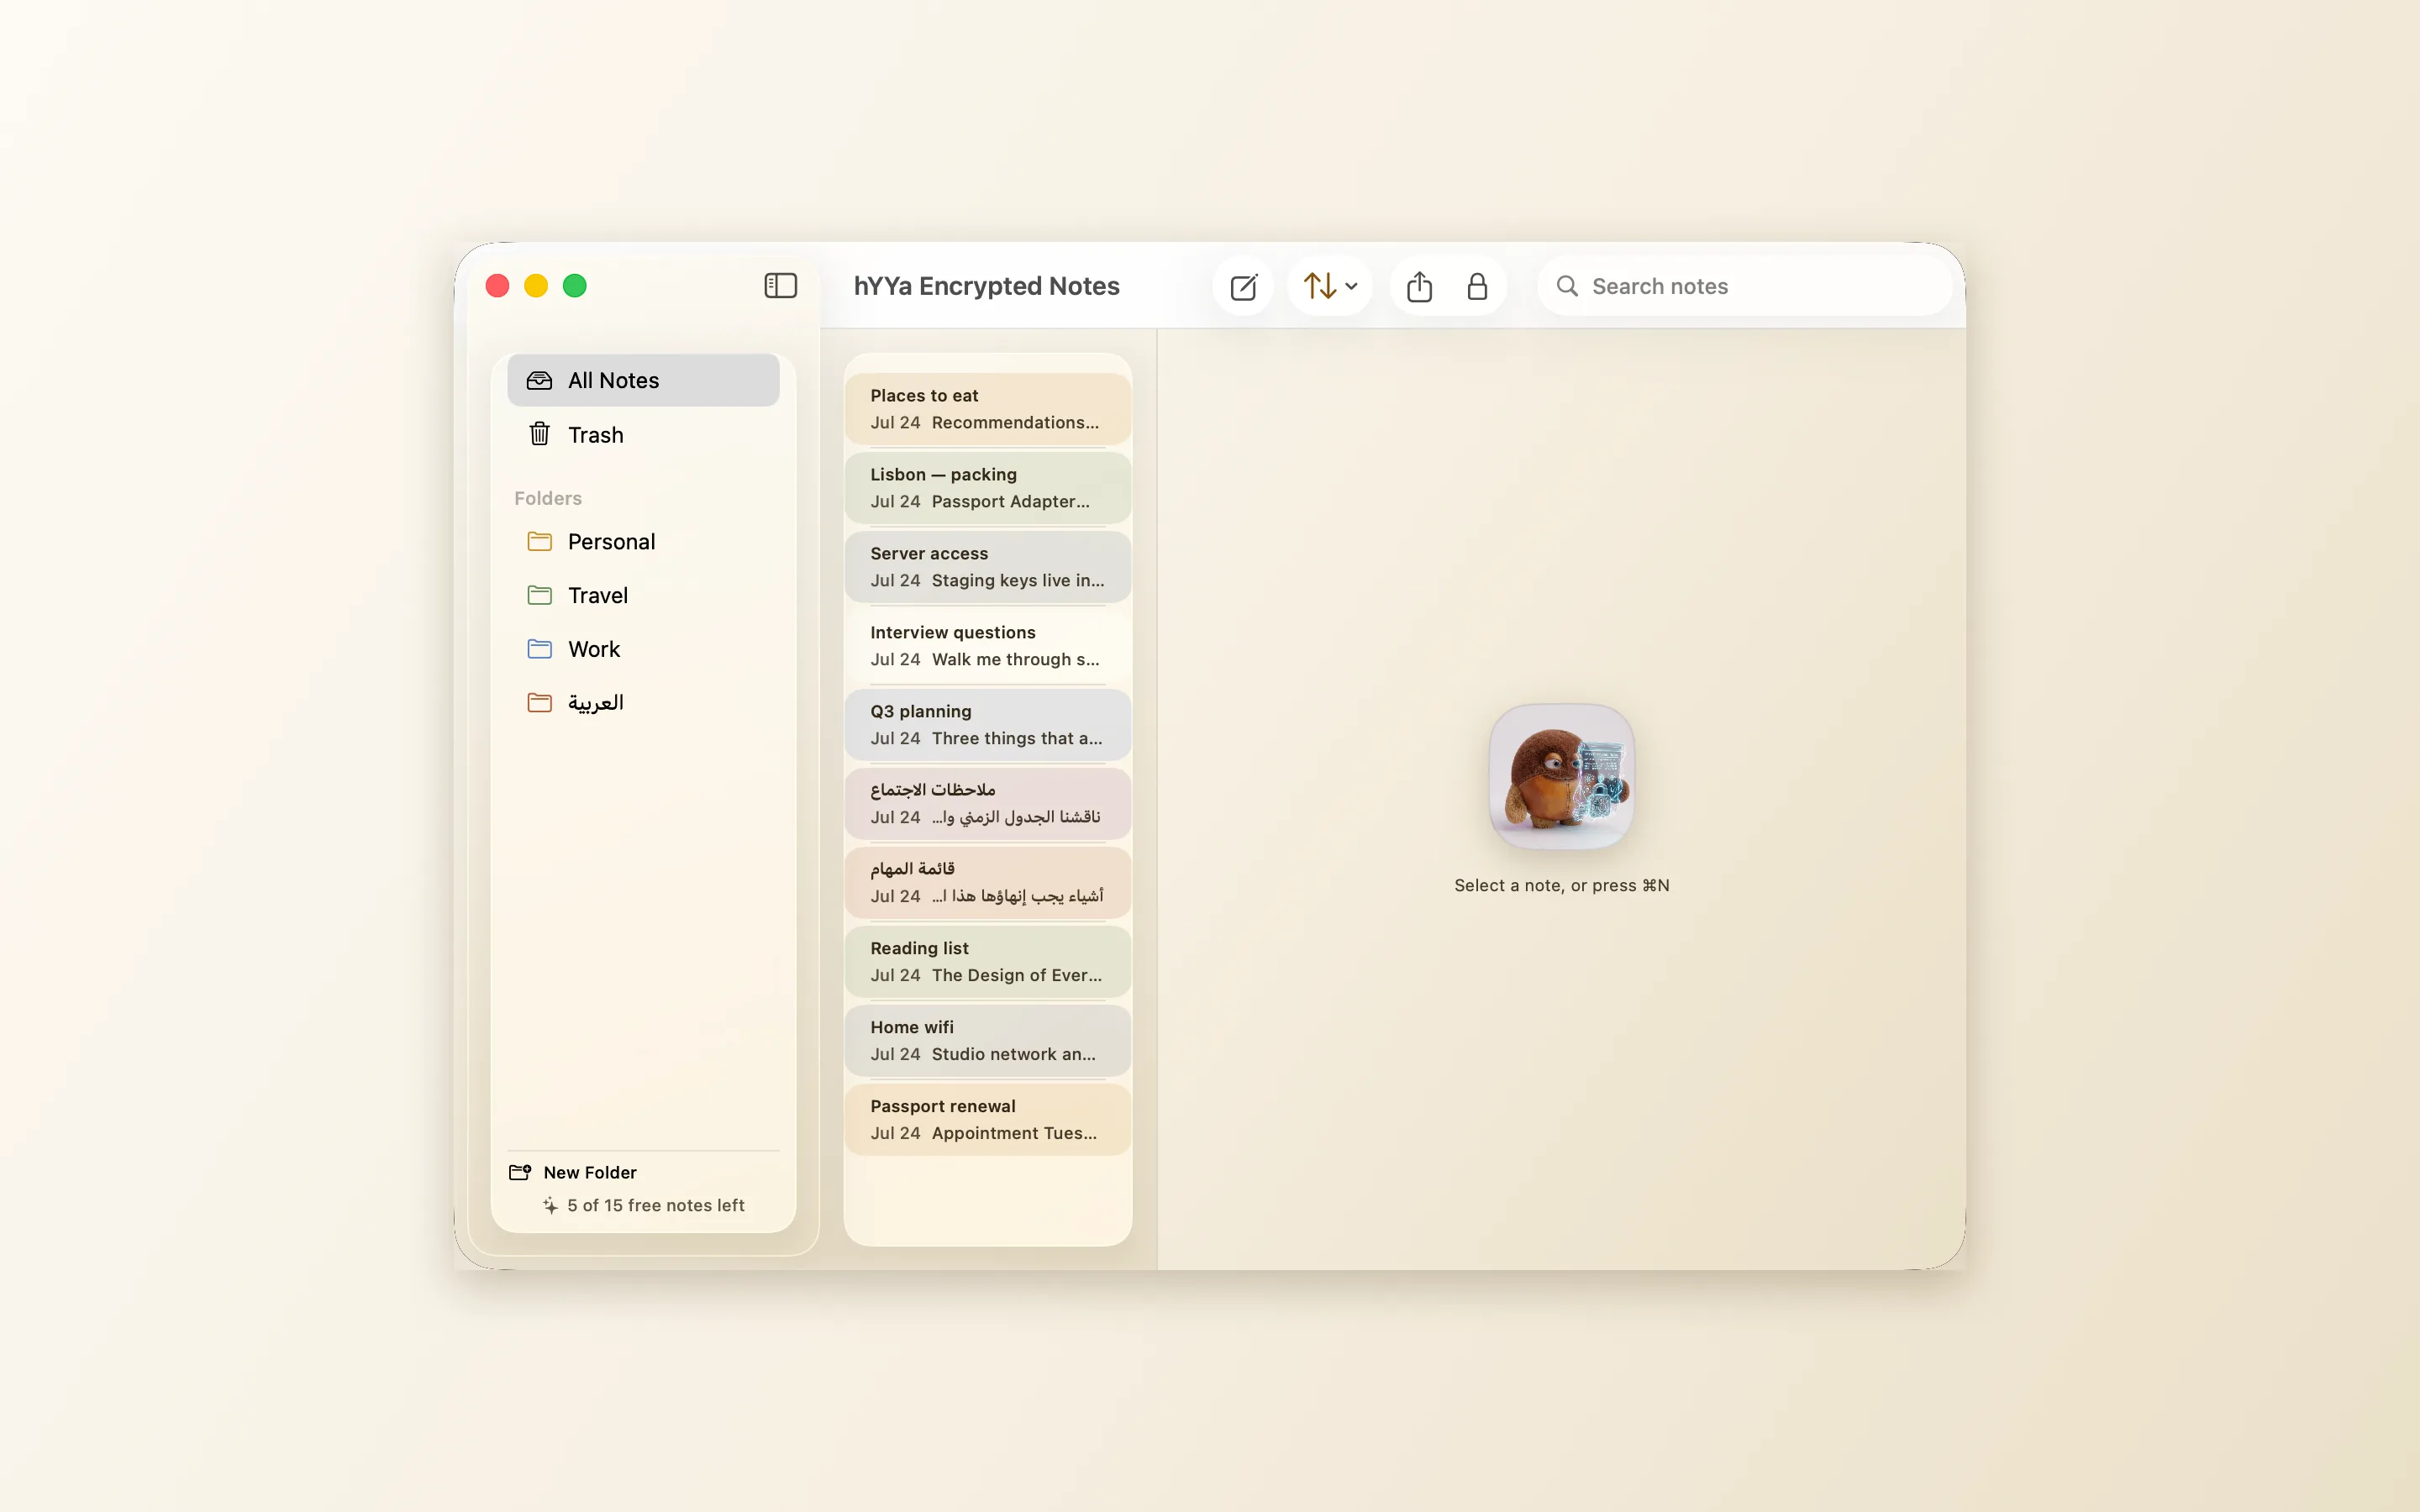Open the Reading list note

987,962
